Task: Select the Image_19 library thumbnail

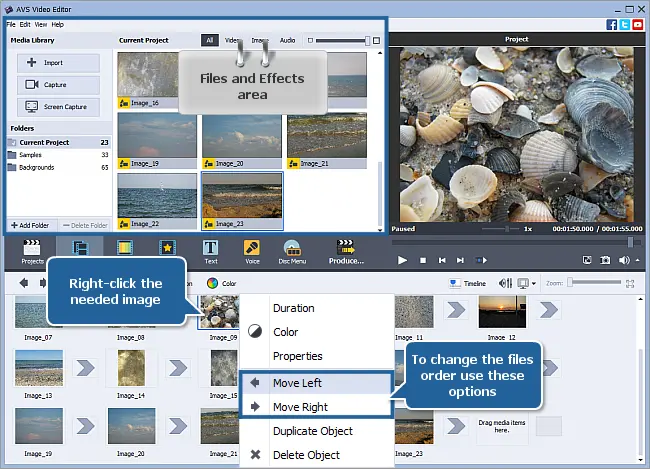Action: click(157, 141)
